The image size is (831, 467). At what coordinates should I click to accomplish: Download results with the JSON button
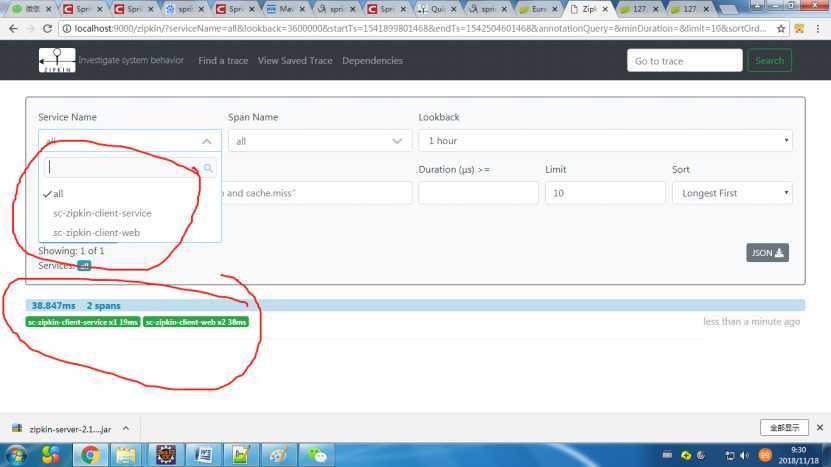[767, 253]
